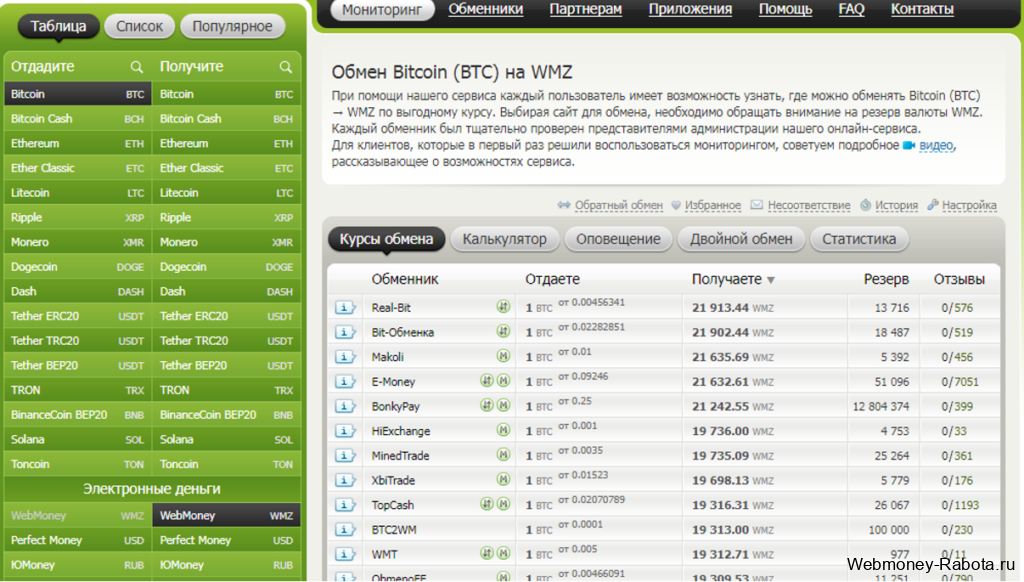1024x582 pixels.
Task: Open Статистика tab
Action: (x=859, y=239)
